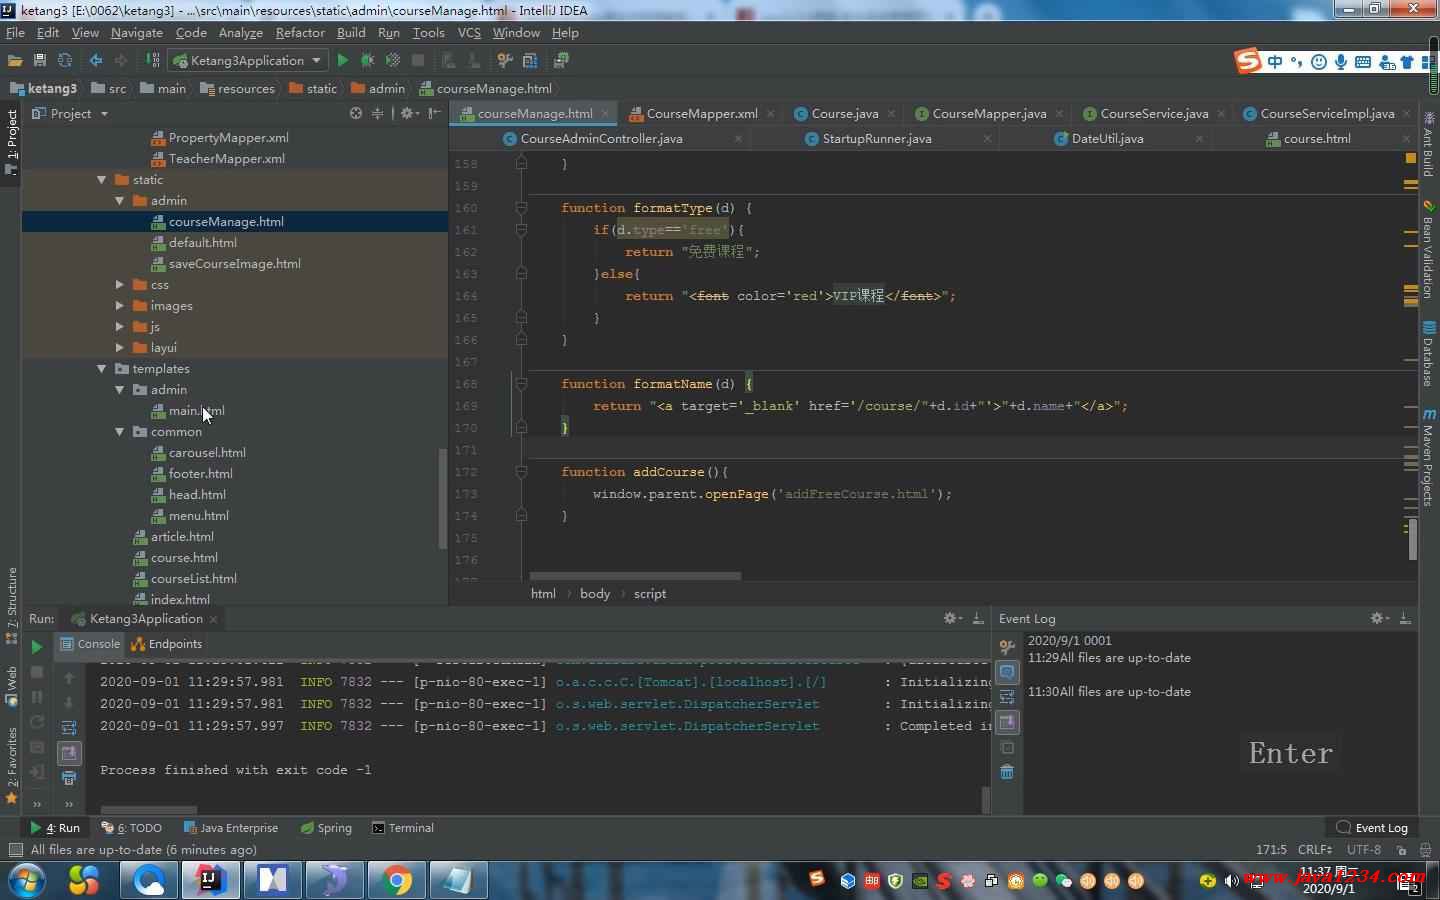Expand the layui folder
Screen dimensions: 1440x900
pos(119,348)
